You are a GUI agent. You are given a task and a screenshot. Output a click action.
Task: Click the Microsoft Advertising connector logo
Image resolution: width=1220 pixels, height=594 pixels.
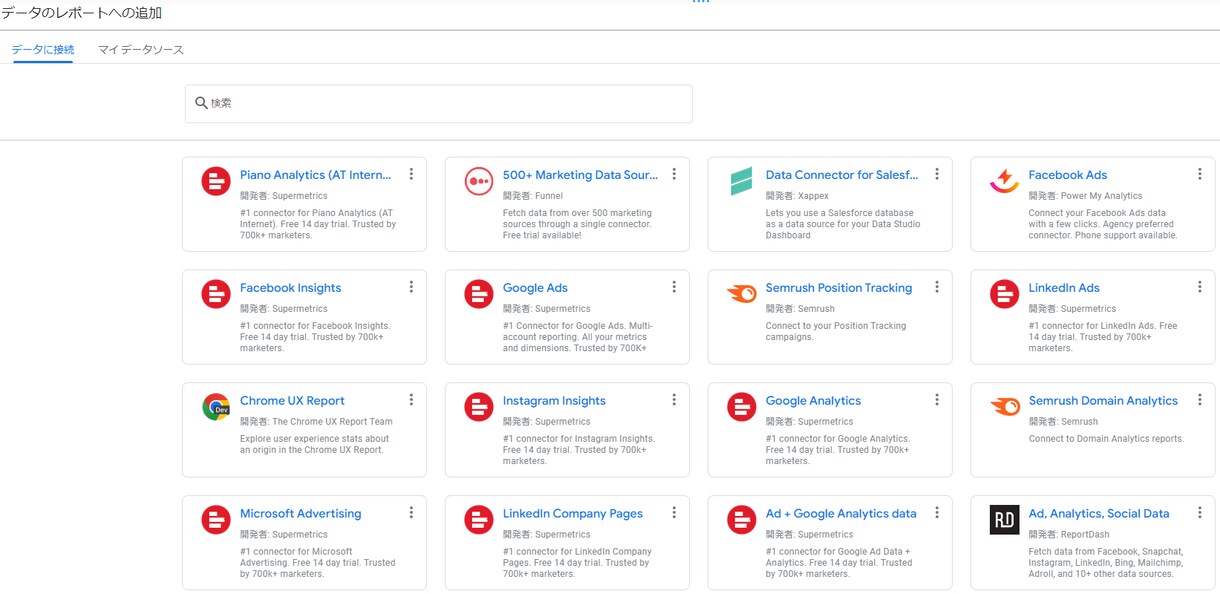216,520
